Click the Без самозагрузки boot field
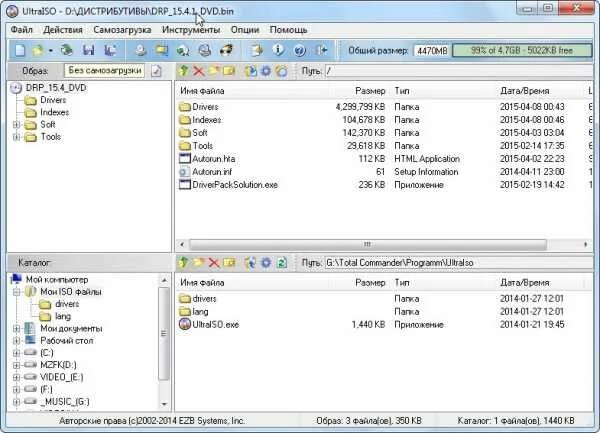 pyautogui.click(x=104, y=71)
